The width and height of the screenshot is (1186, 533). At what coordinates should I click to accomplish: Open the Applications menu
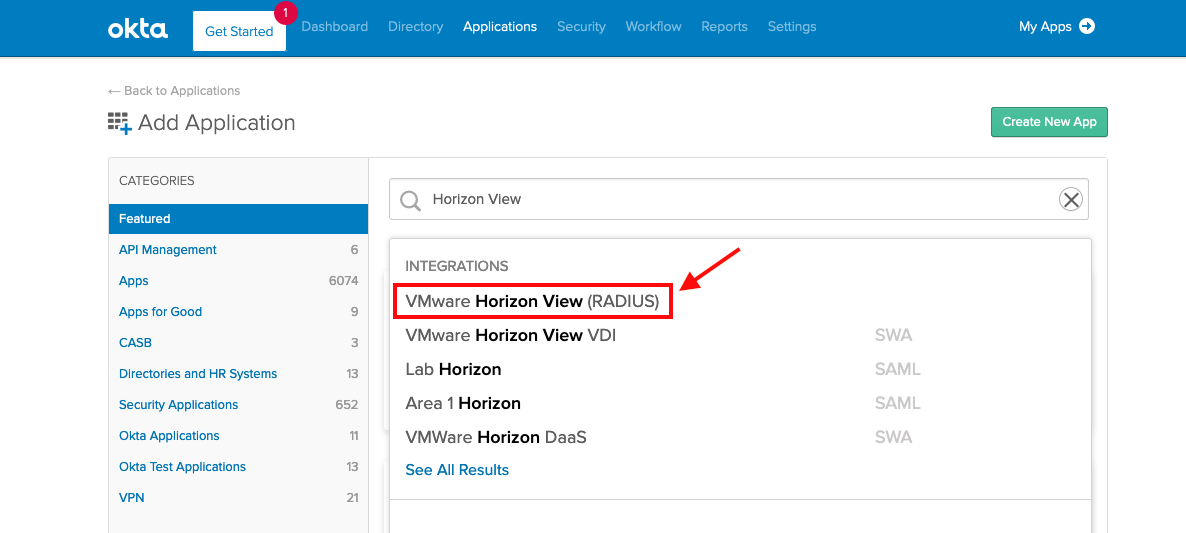pos(500,26)
